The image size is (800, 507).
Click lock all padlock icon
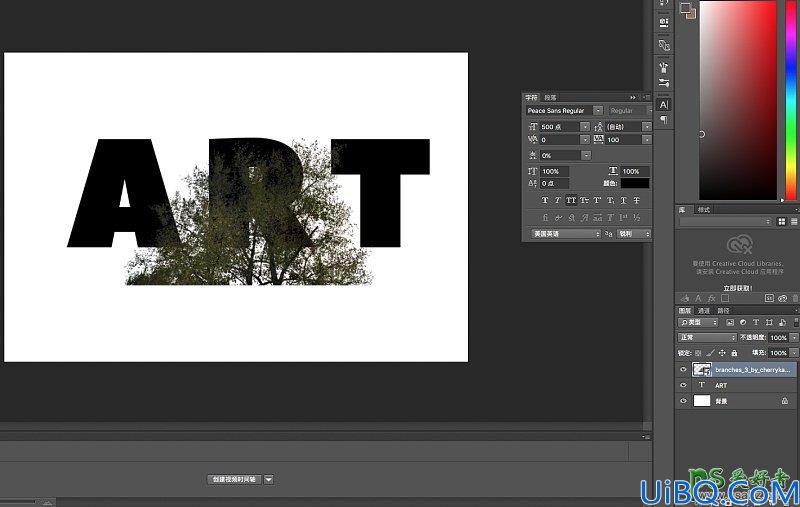[x=734, y=353]
